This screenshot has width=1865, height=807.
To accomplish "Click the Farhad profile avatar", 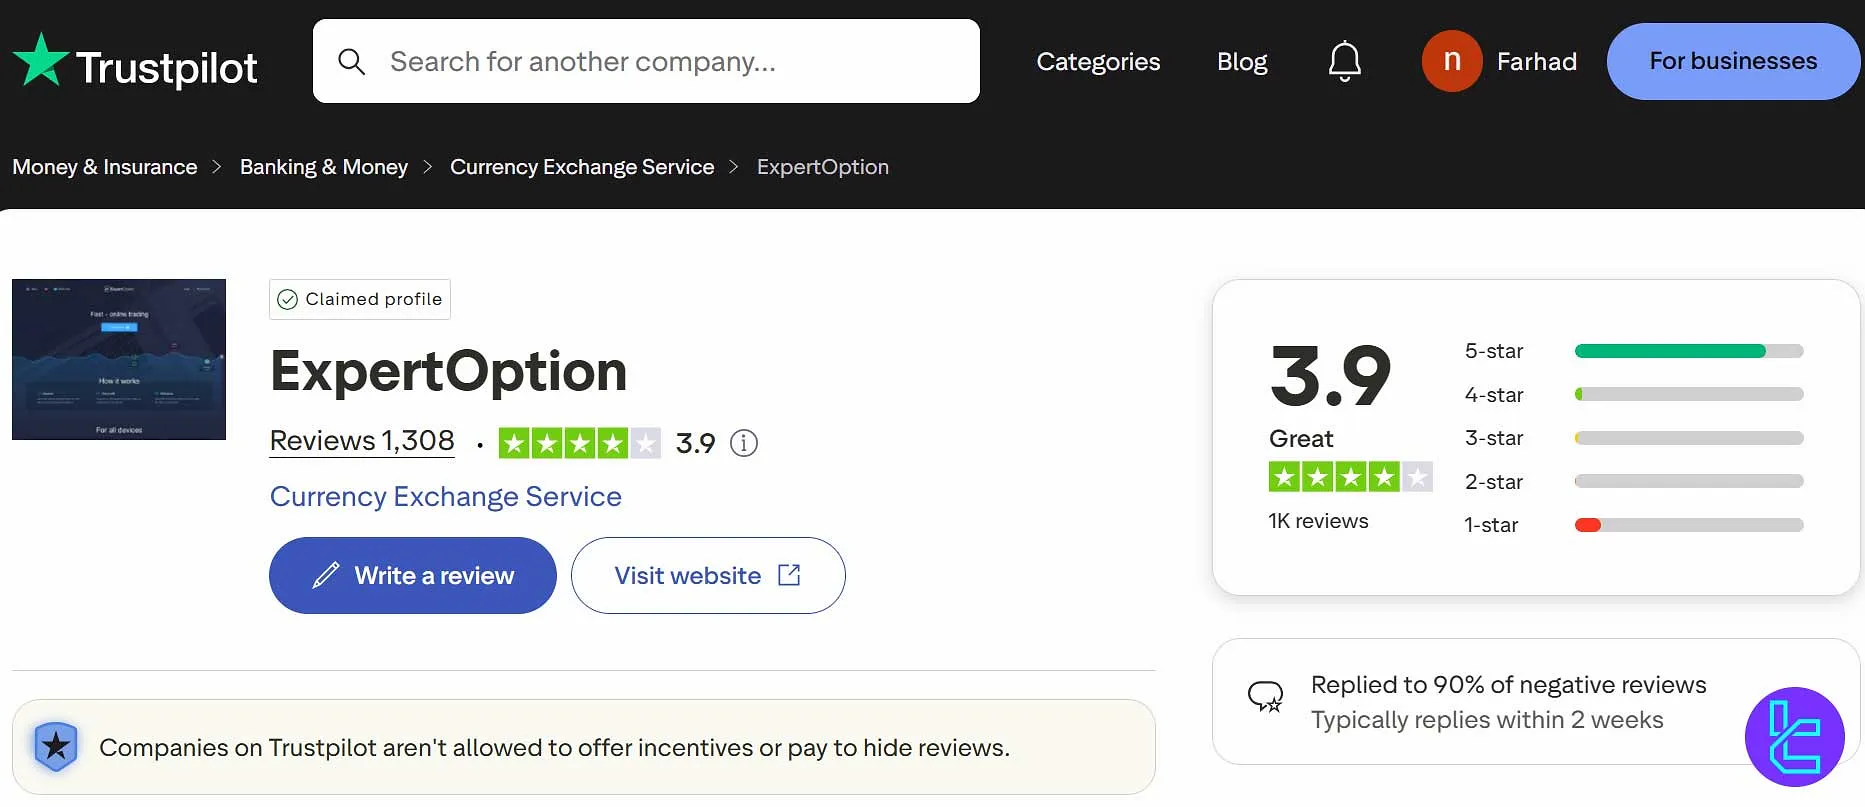I will (1452, 61).
